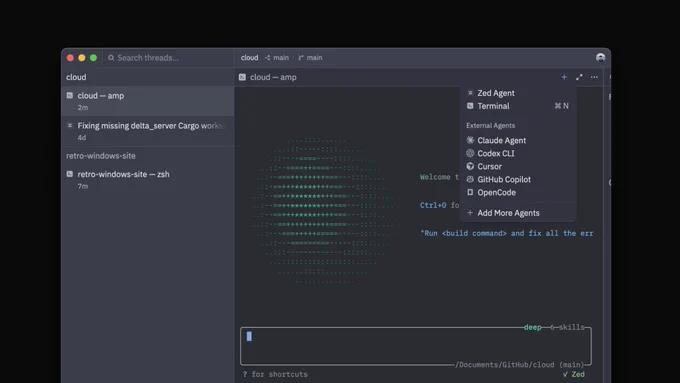Click the 7m timestamp under retro-windows-site — zsh
This screenshot has width=680, height=383.
click(83, 186)
